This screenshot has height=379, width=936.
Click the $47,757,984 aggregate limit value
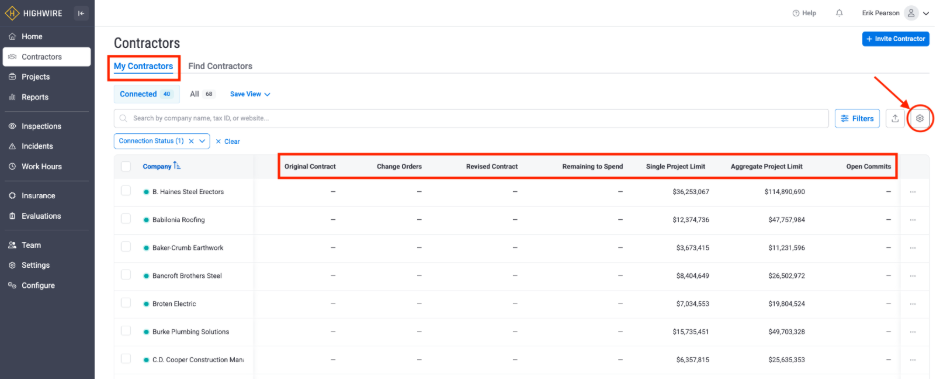pyautogui.click(x=787, y=220)
